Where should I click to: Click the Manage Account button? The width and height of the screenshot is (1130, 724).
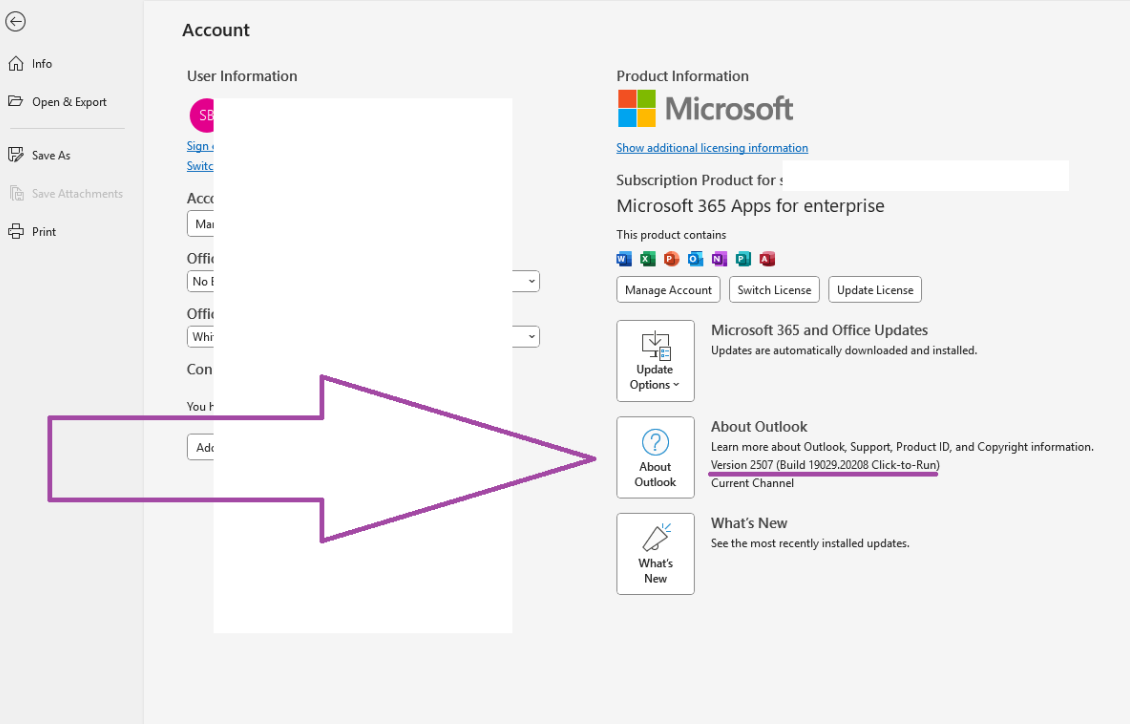[x=668, y=290]
